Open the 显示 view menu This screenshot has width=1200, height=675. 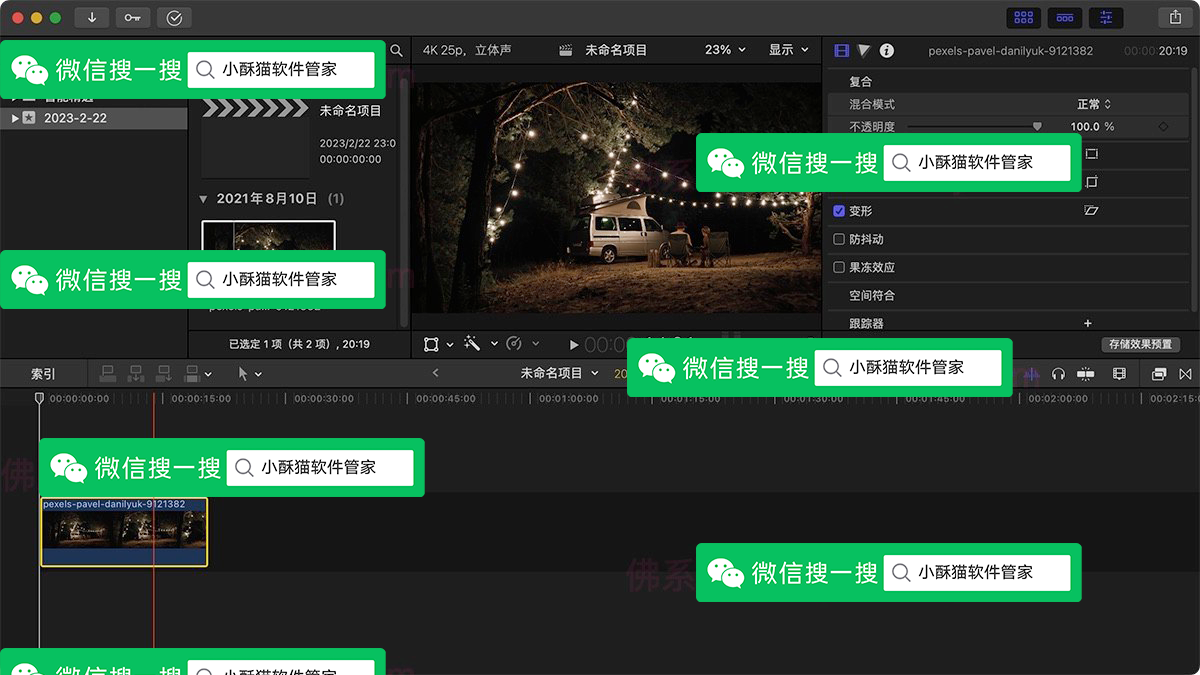coord(789,49)
